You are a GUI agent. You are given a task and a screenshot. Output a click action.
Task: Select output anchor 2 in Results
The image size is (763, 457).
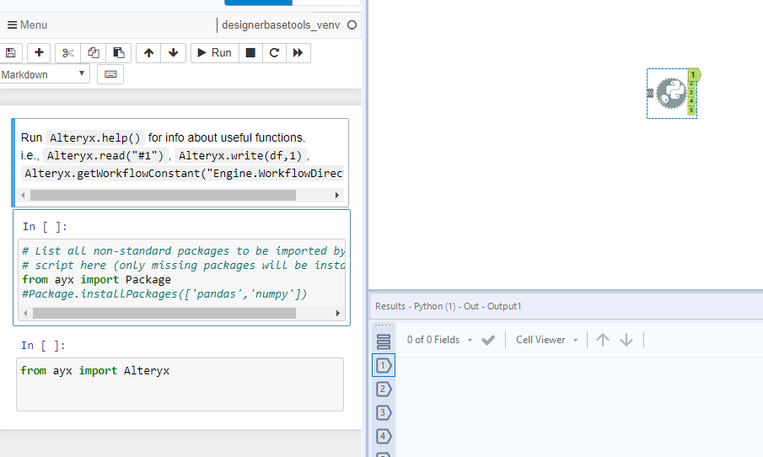(383, 389)
